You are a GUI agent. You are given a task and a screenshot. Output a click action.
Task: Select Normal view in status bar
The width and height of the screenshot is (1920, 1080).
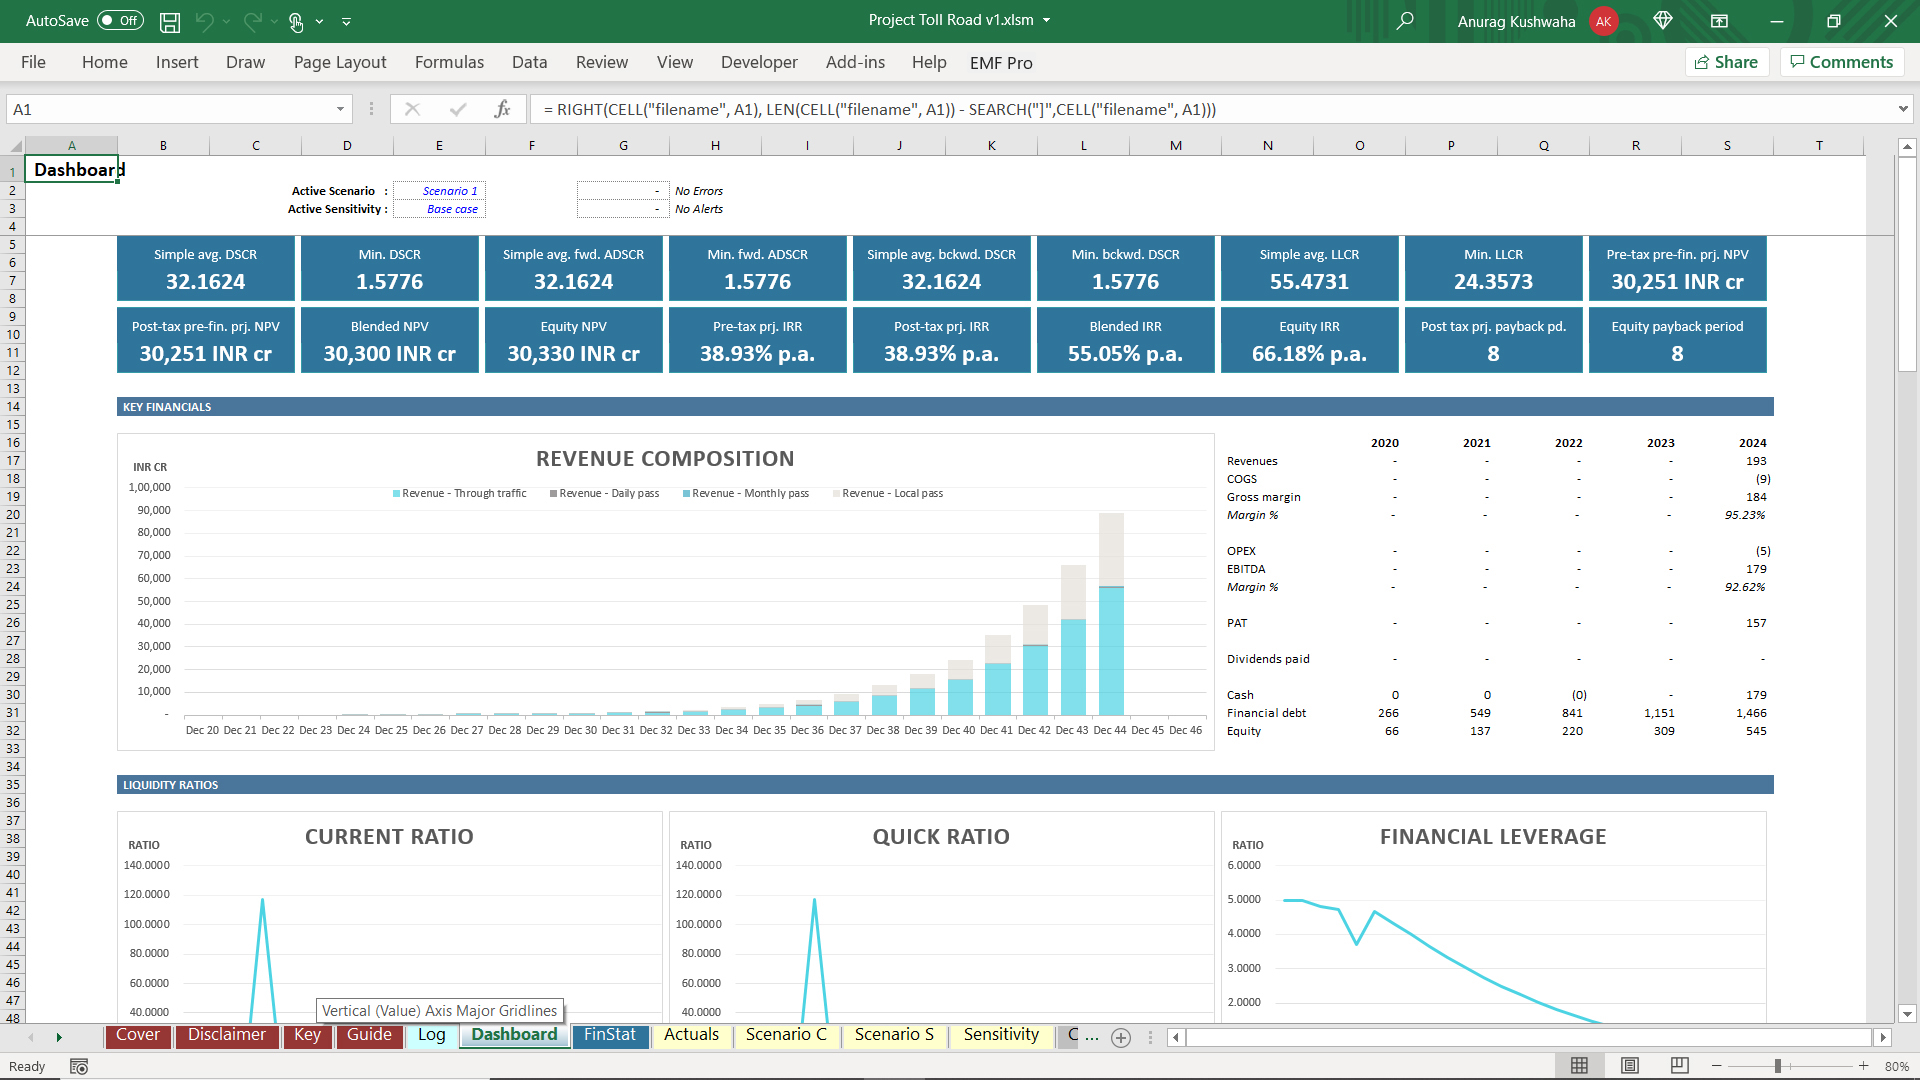pyautogui.click(x=1579, y=1066)
